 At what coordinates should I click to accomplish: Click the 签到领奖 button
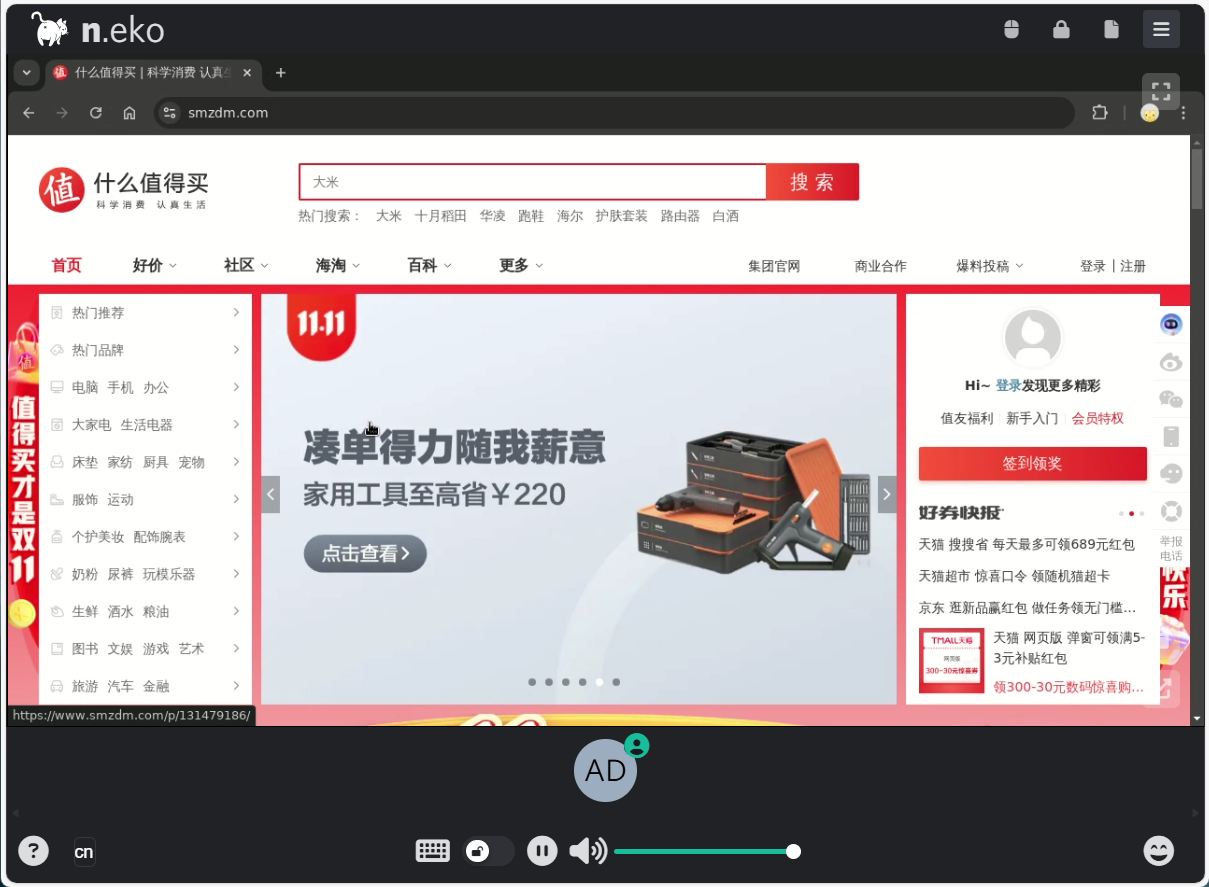[1032, 464]
